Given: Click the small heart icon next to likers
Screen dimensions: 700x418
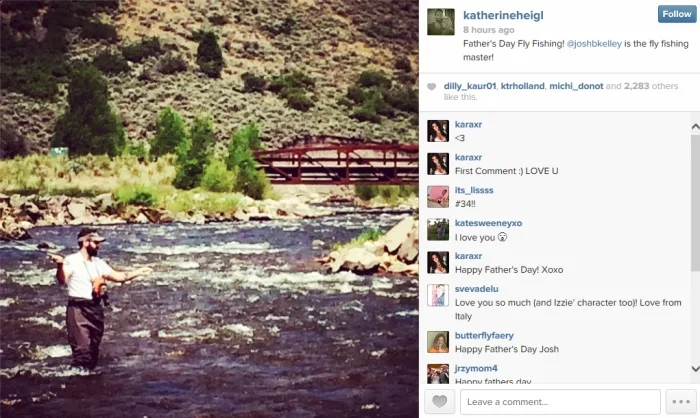Looking at the screenshot, I should (431, 87).
